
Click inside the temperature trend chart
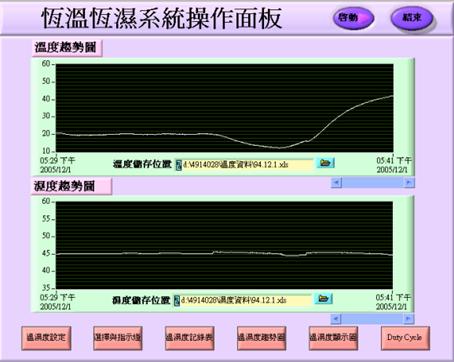(x=224, y=108)
